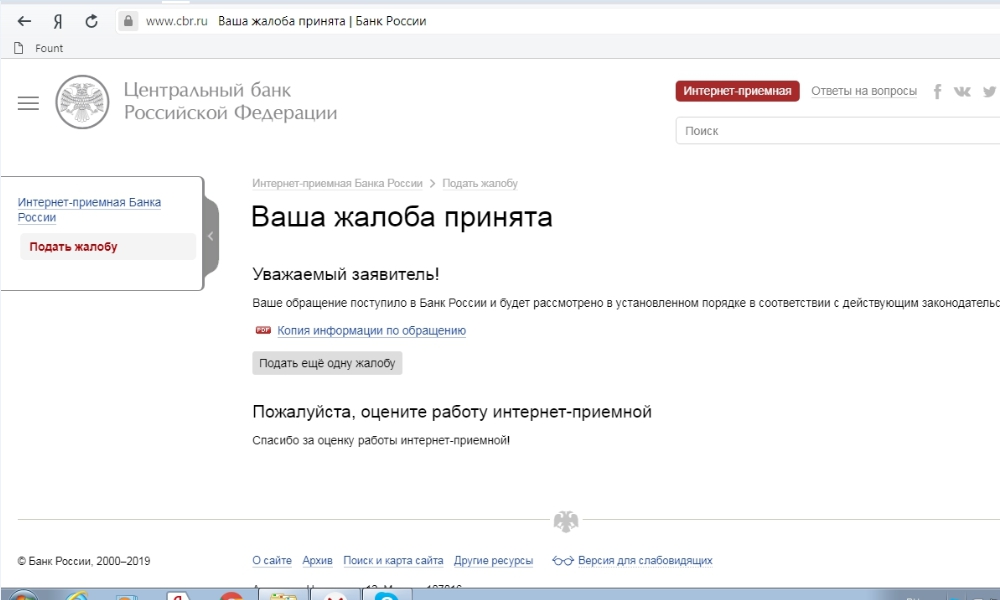Open the hamburger site menu
The height and width of the screenshot is (600, 1000).
pos(28,103)
